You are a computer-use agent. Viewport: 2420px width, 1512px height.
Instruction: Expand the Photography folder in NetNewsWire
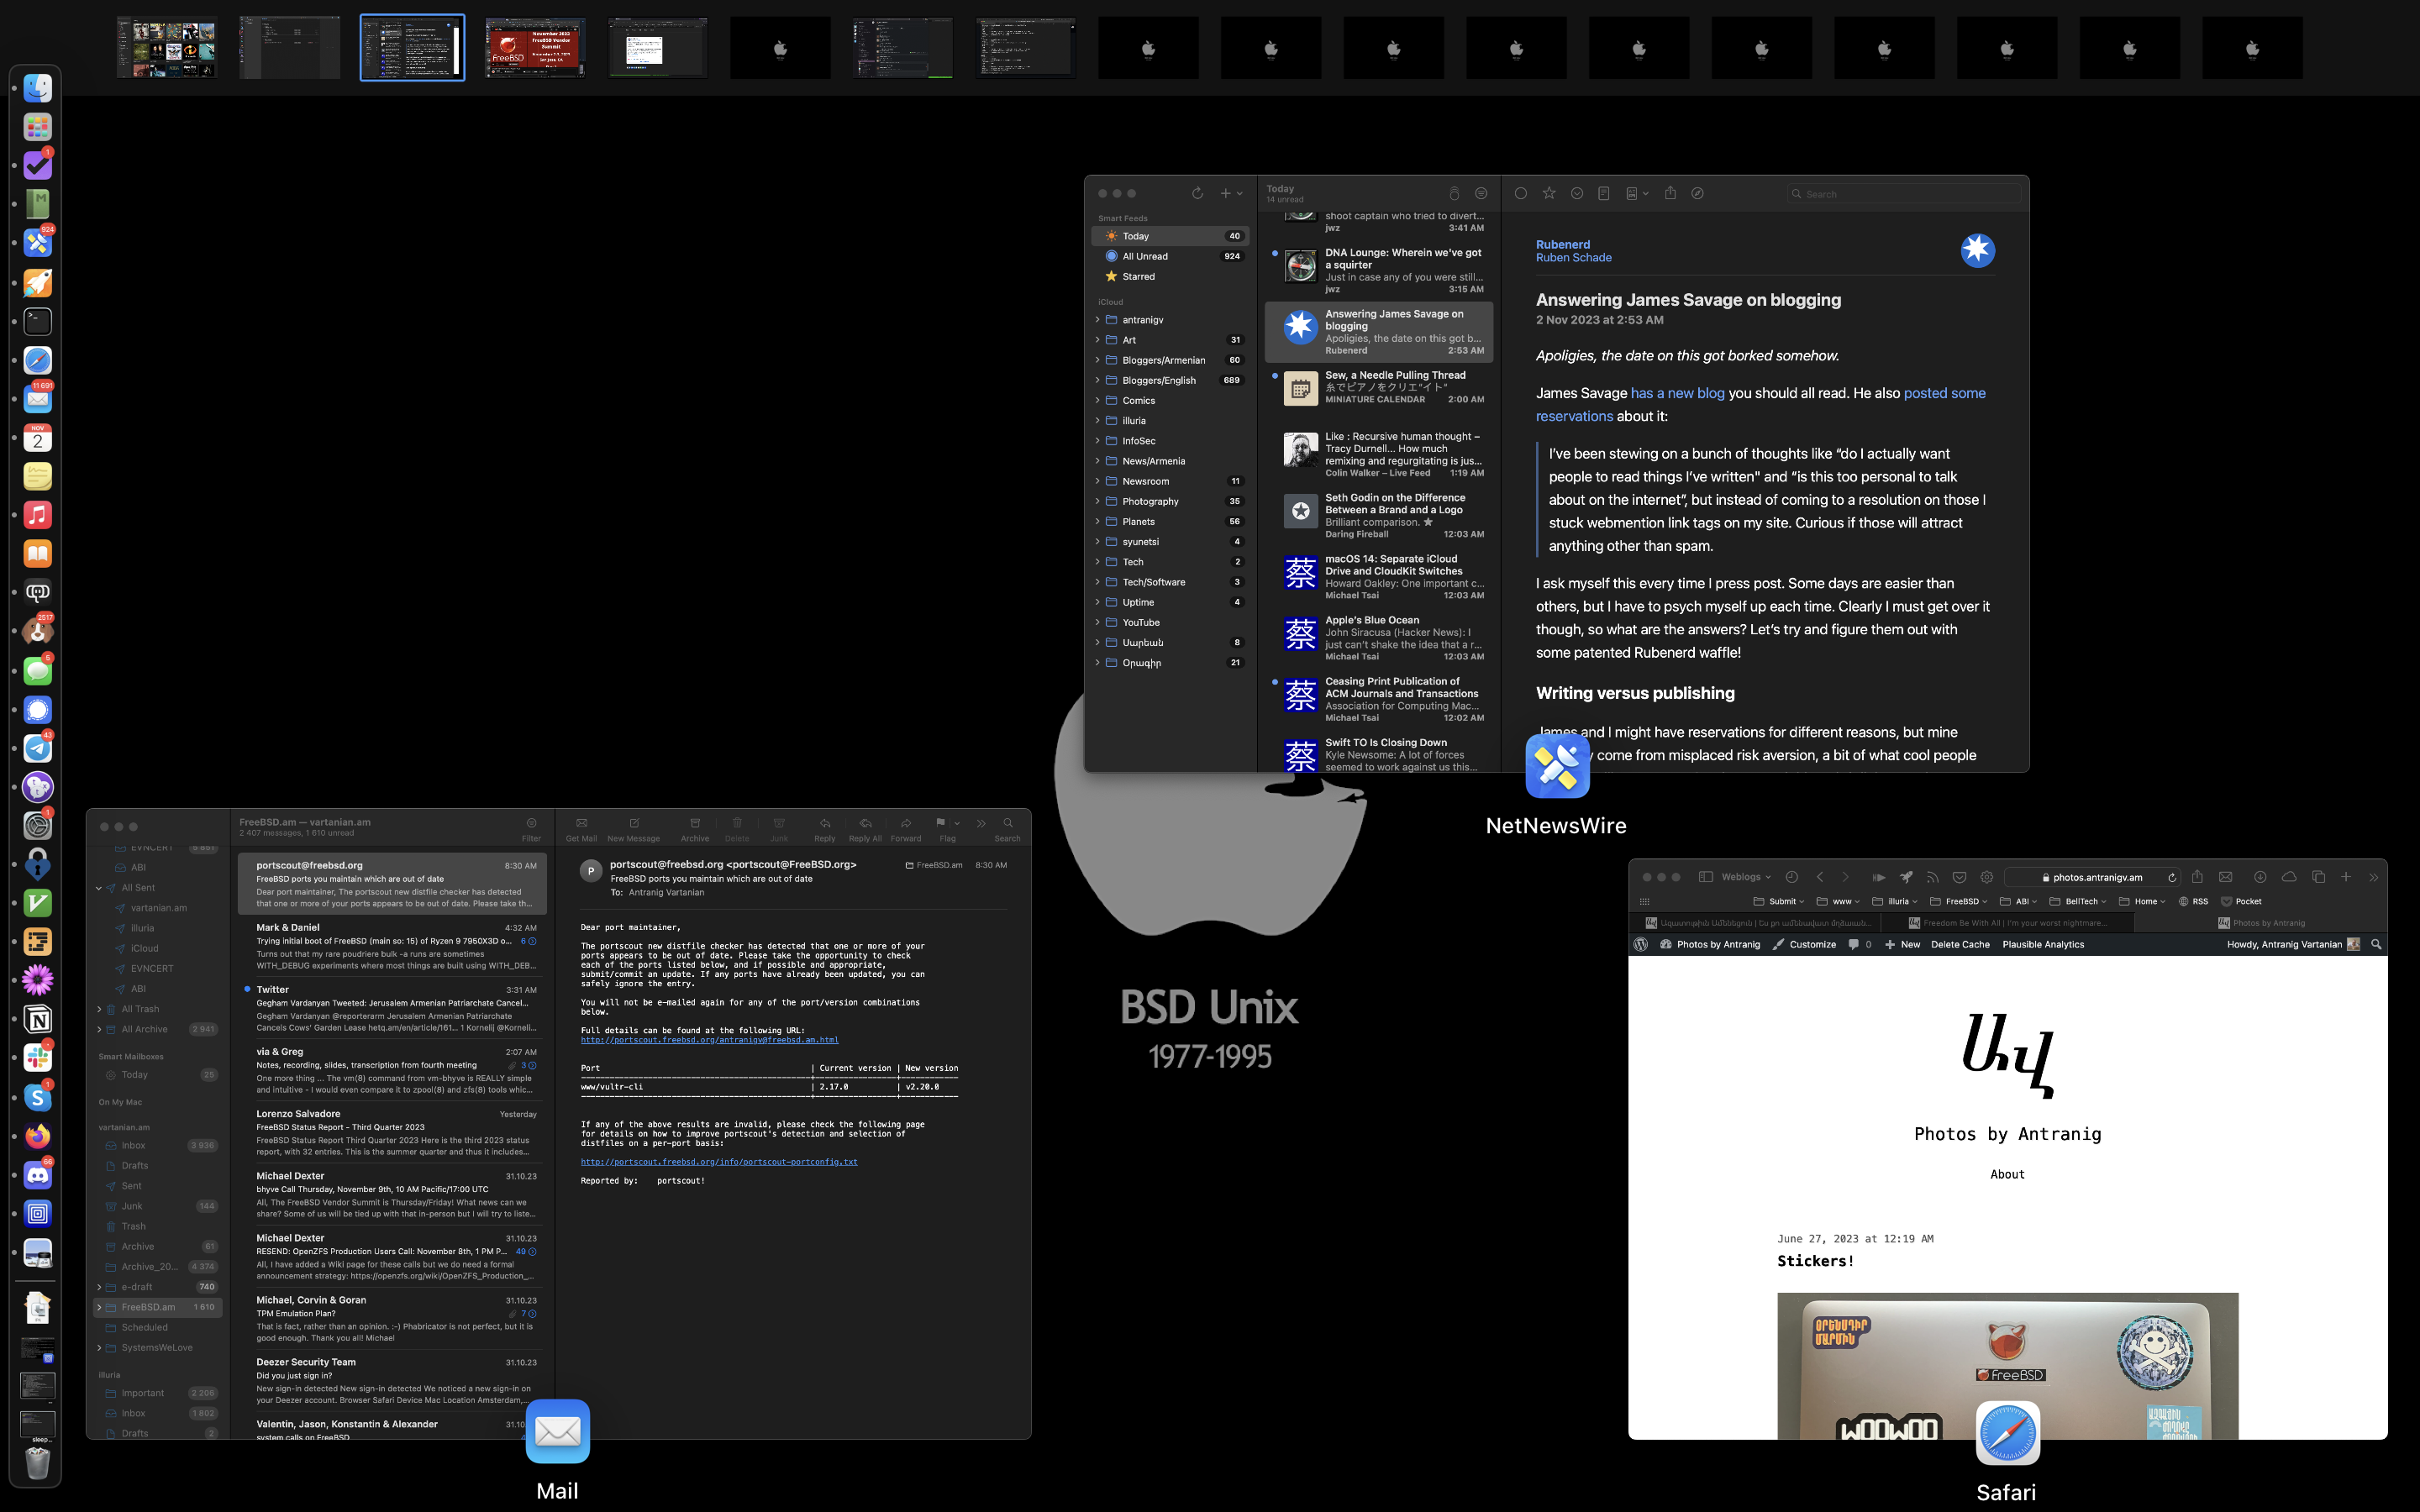tap(1097, 501)
